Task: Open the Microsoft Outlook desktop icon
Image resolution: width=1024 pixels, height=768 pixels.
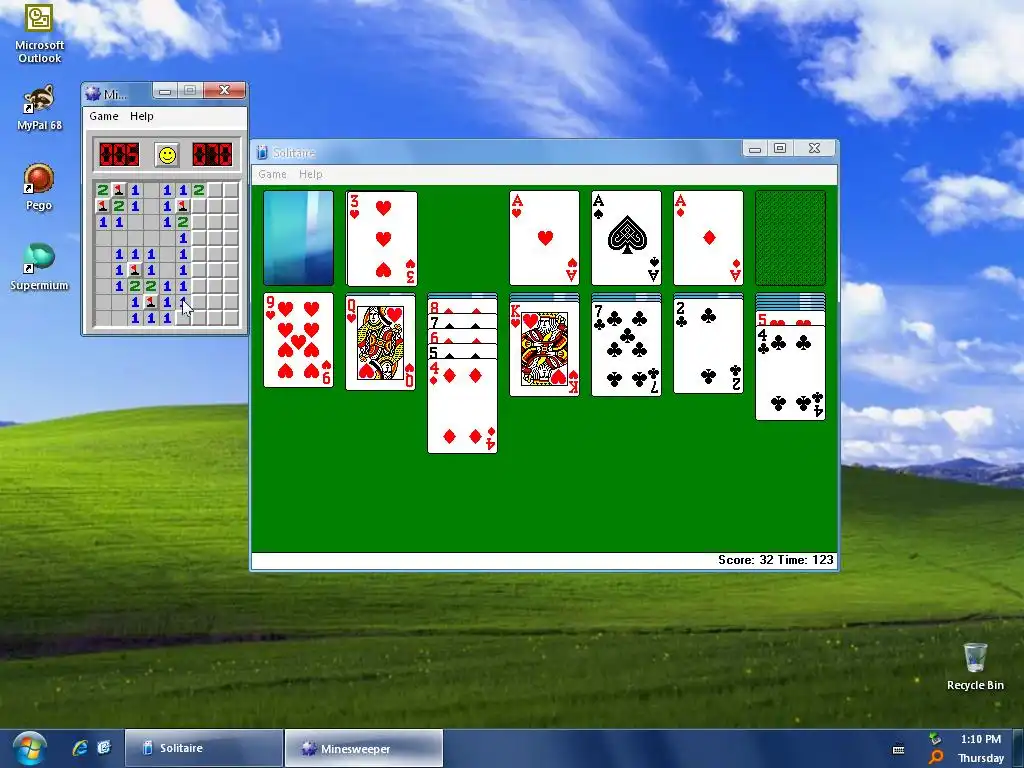Action: (x=39, y=33)
